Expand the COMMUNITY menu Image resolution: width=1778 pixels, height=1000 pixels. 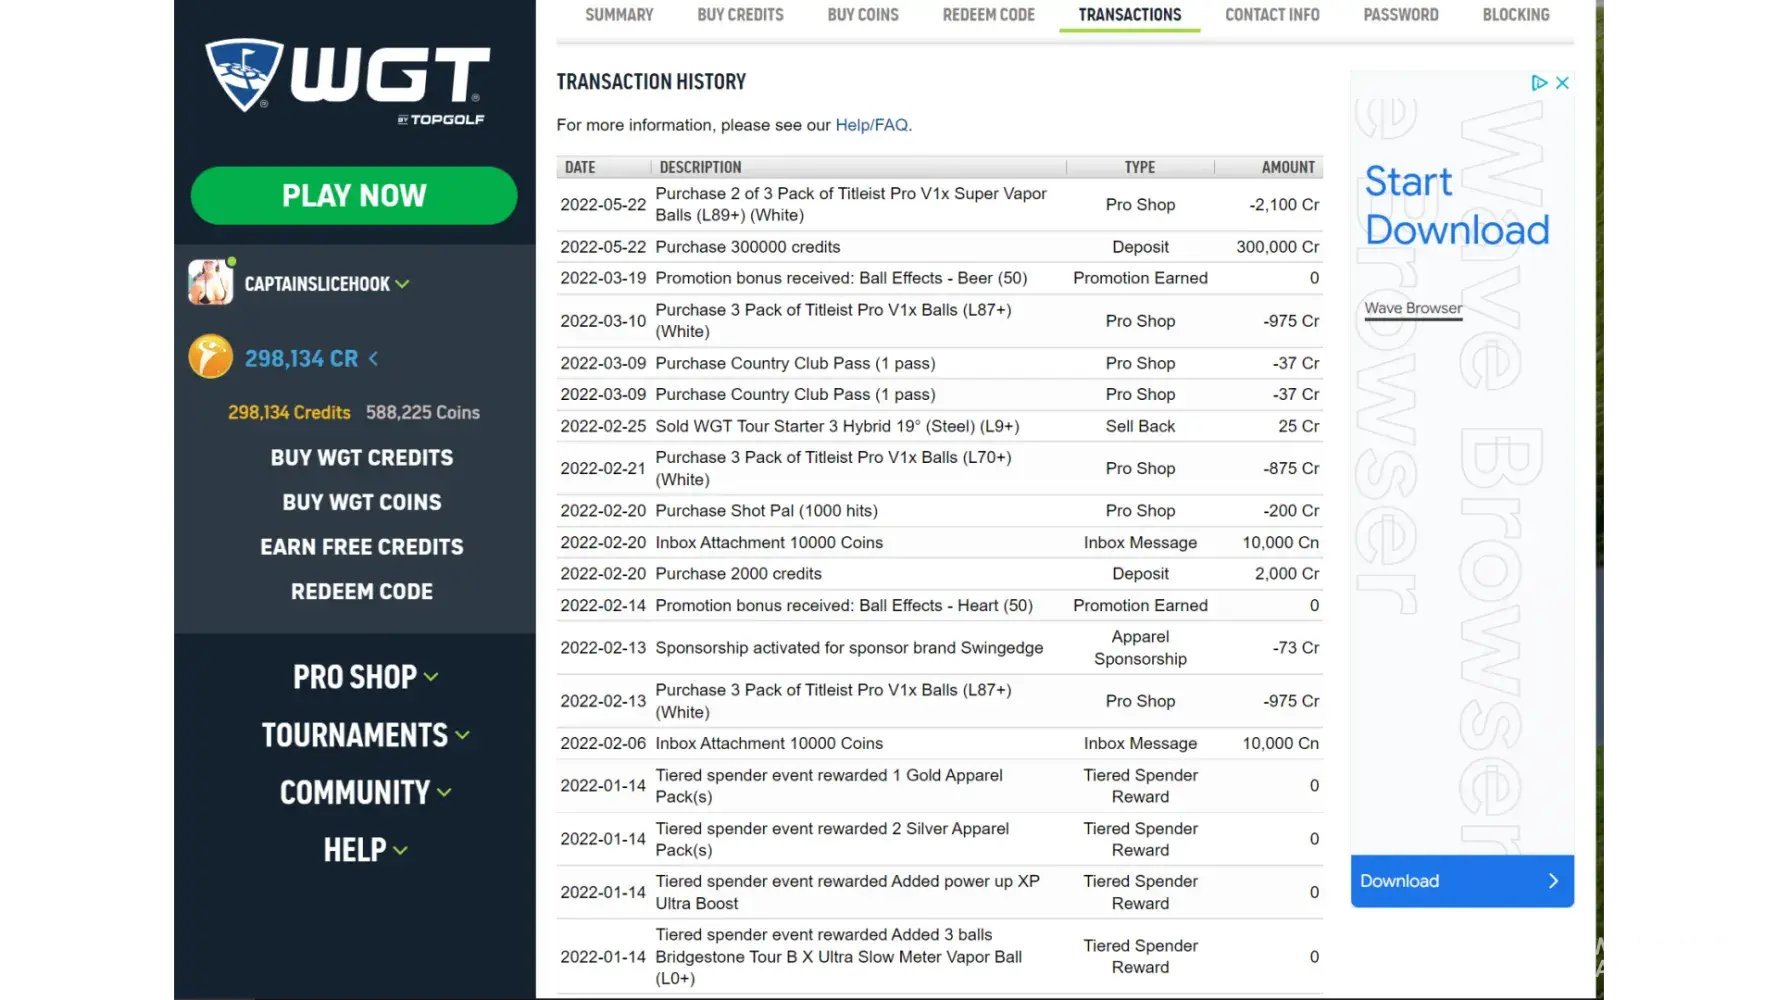[x=365, y=792]
